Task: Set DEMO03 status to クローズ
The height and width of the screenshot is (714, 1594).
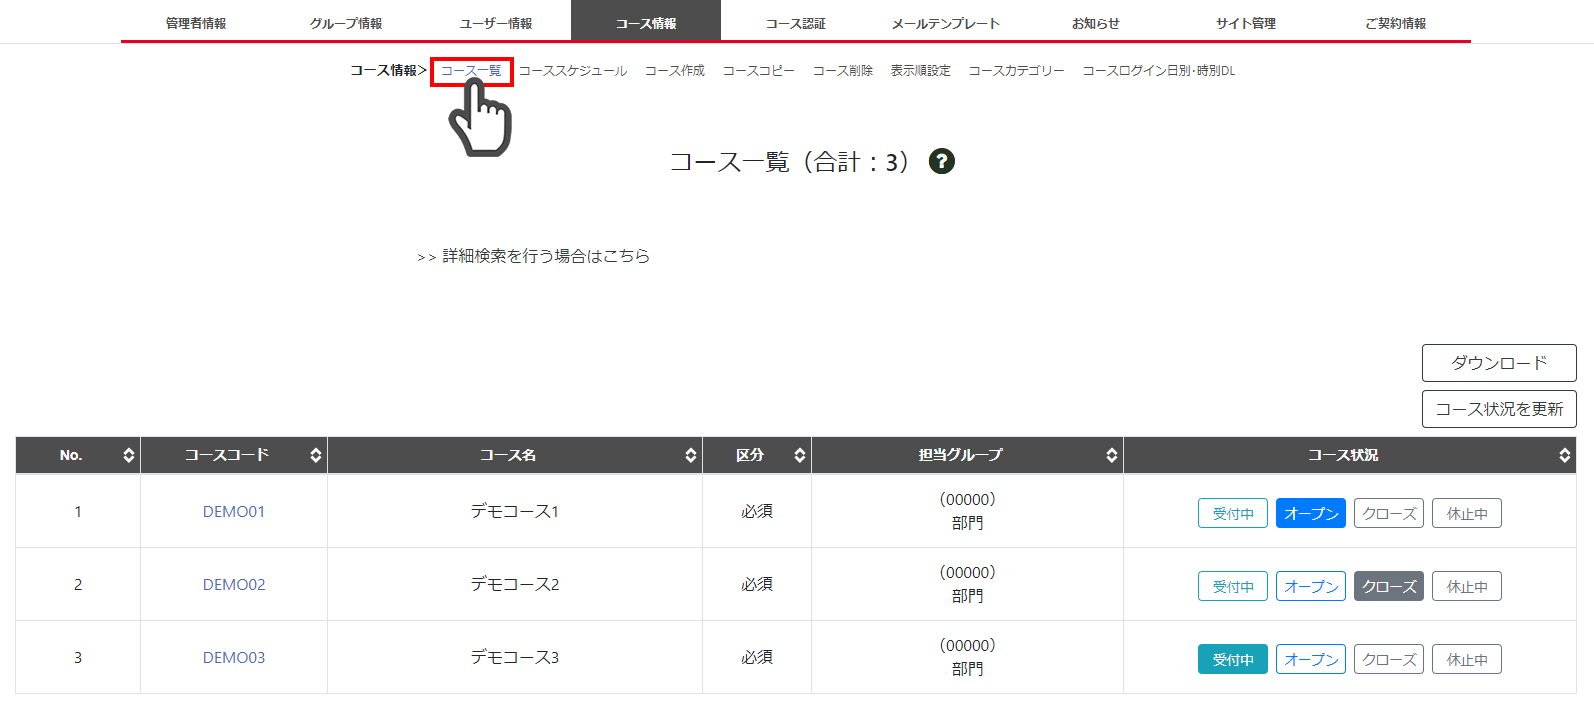Action: (x=1389, y=659)
